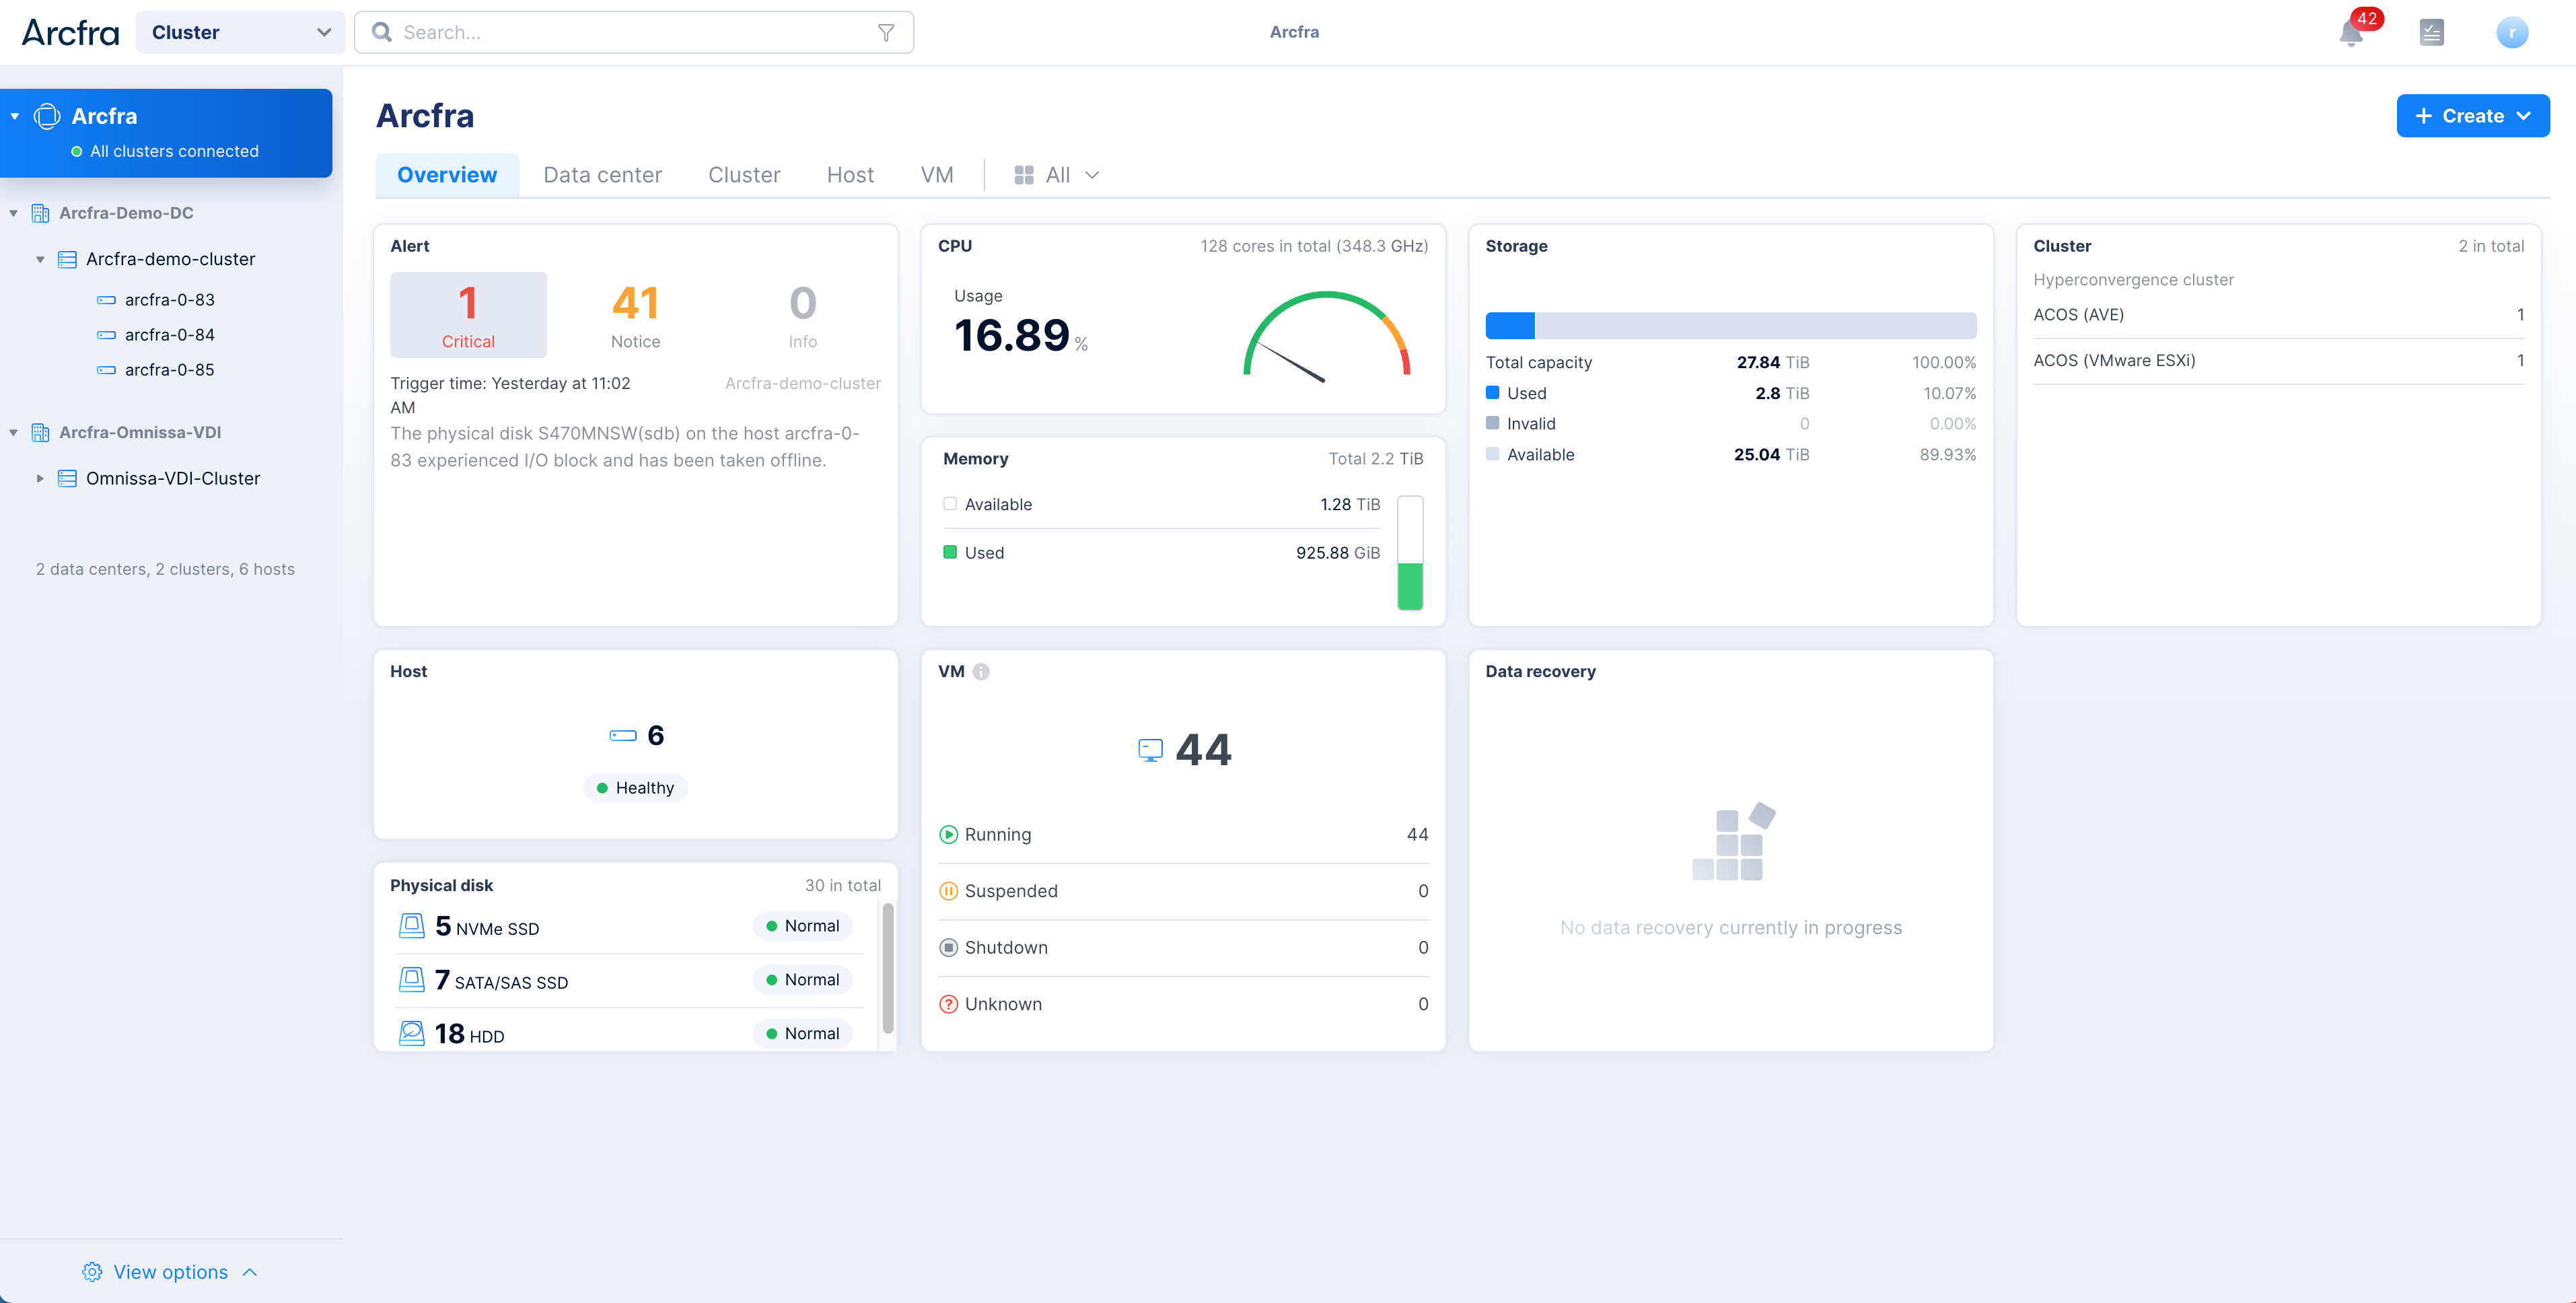Click the Arcfra root globe icon
The height and width of the screenshot is (1303, 2576).
[47, 117]
